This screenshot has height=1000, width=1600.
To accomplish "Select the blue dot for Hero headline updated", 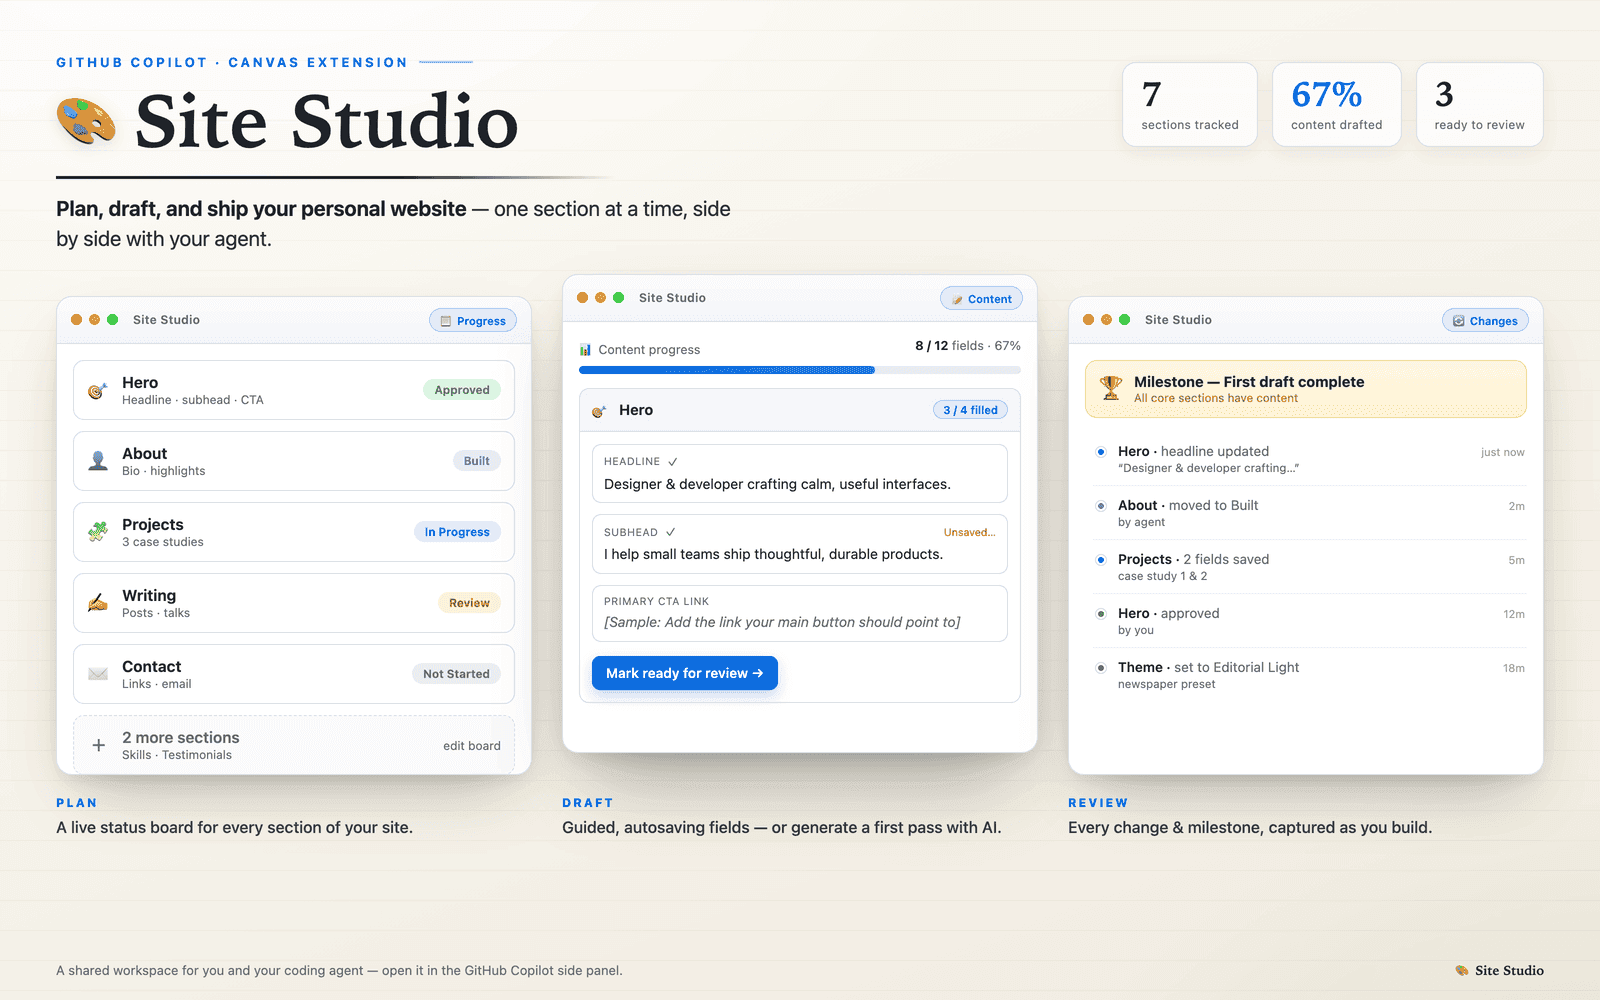I will coord(1101,452).
